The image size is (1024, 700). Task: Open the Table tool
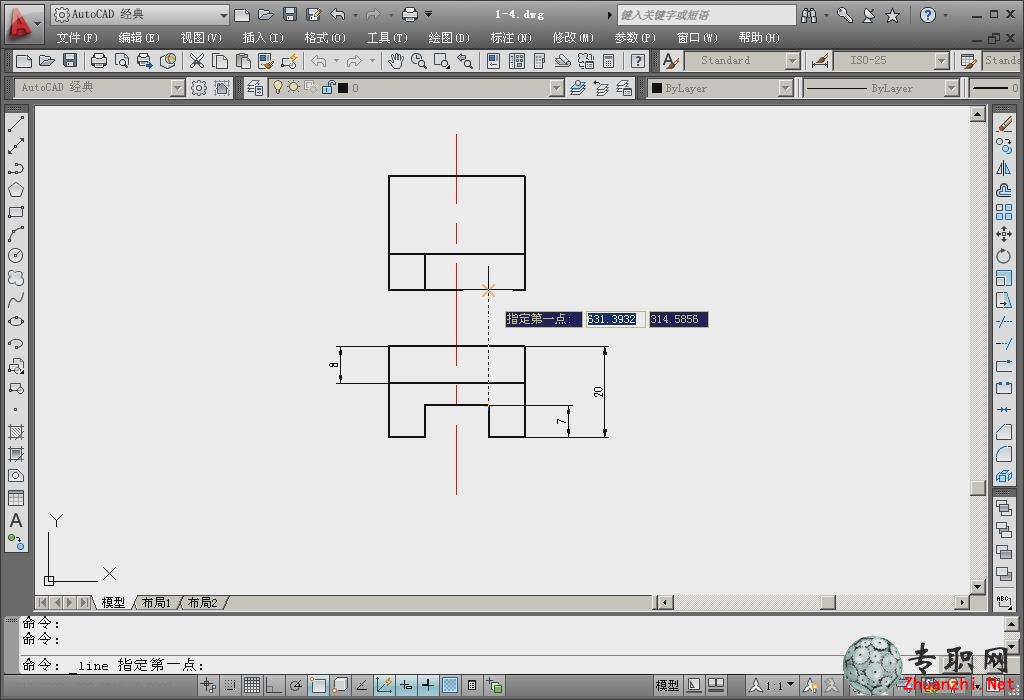click(16, 498)
